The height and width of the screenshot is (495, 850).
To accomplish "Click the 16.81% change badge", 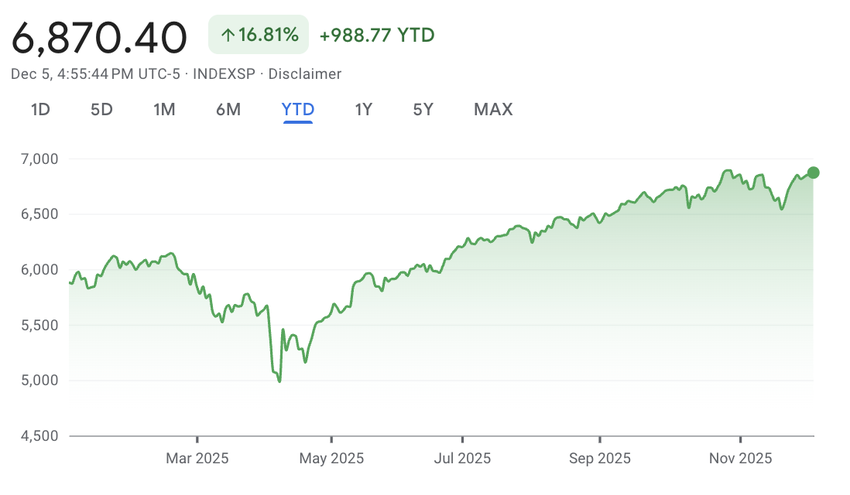I will point(258,35).
